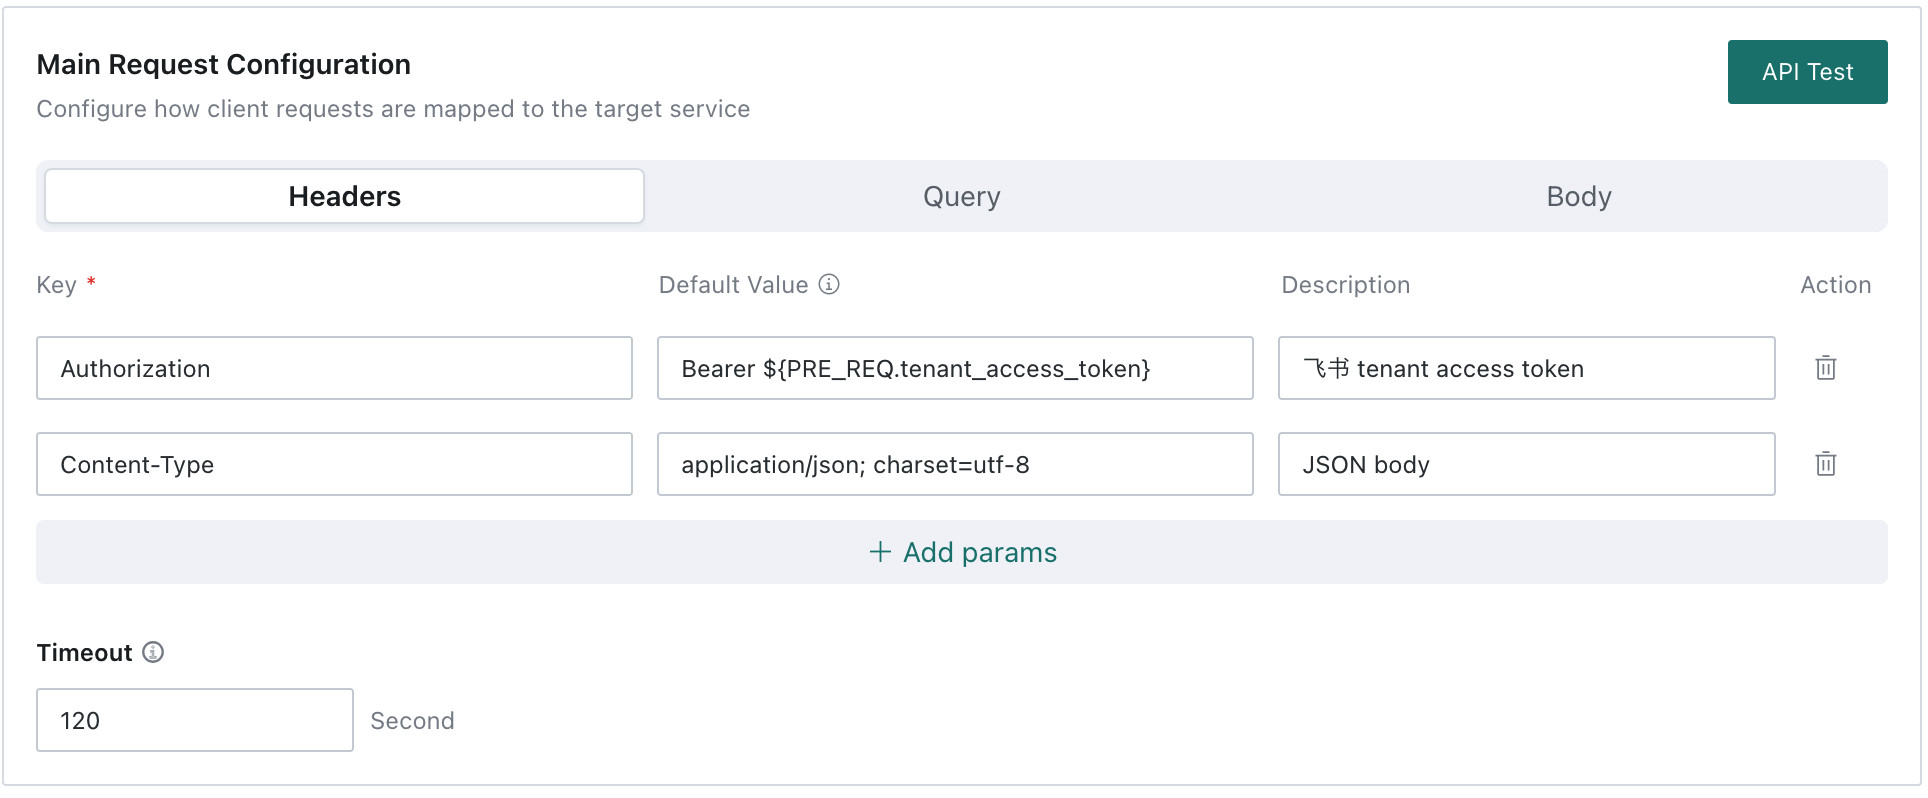Image resolution: width=1928 pixels, height=798 pixels.
Task: Click the Action column label
Action: pyautogui.click(x=1835, y=285)
